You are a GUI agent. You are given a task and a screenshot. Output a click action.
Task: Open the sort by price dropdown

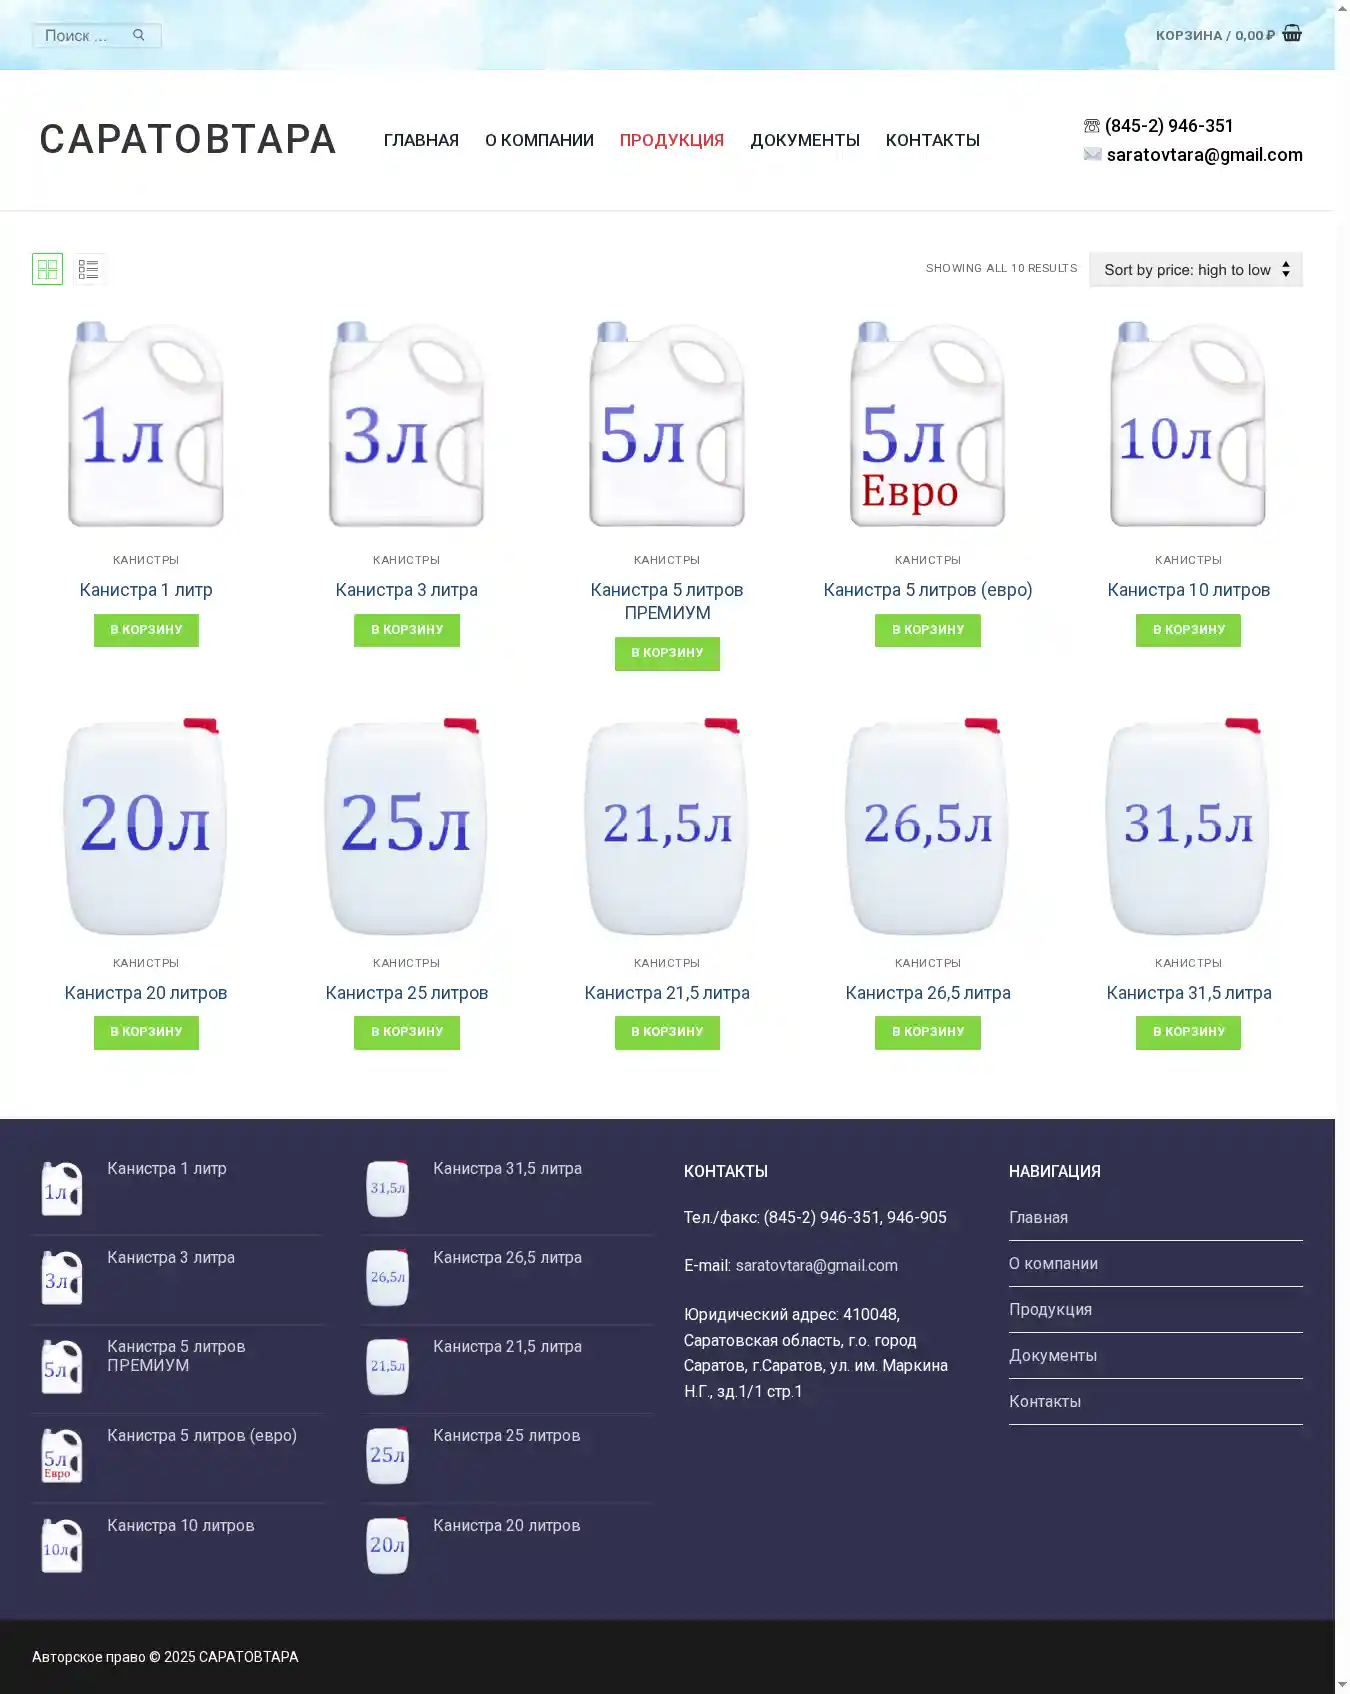tap(1195, 270)
